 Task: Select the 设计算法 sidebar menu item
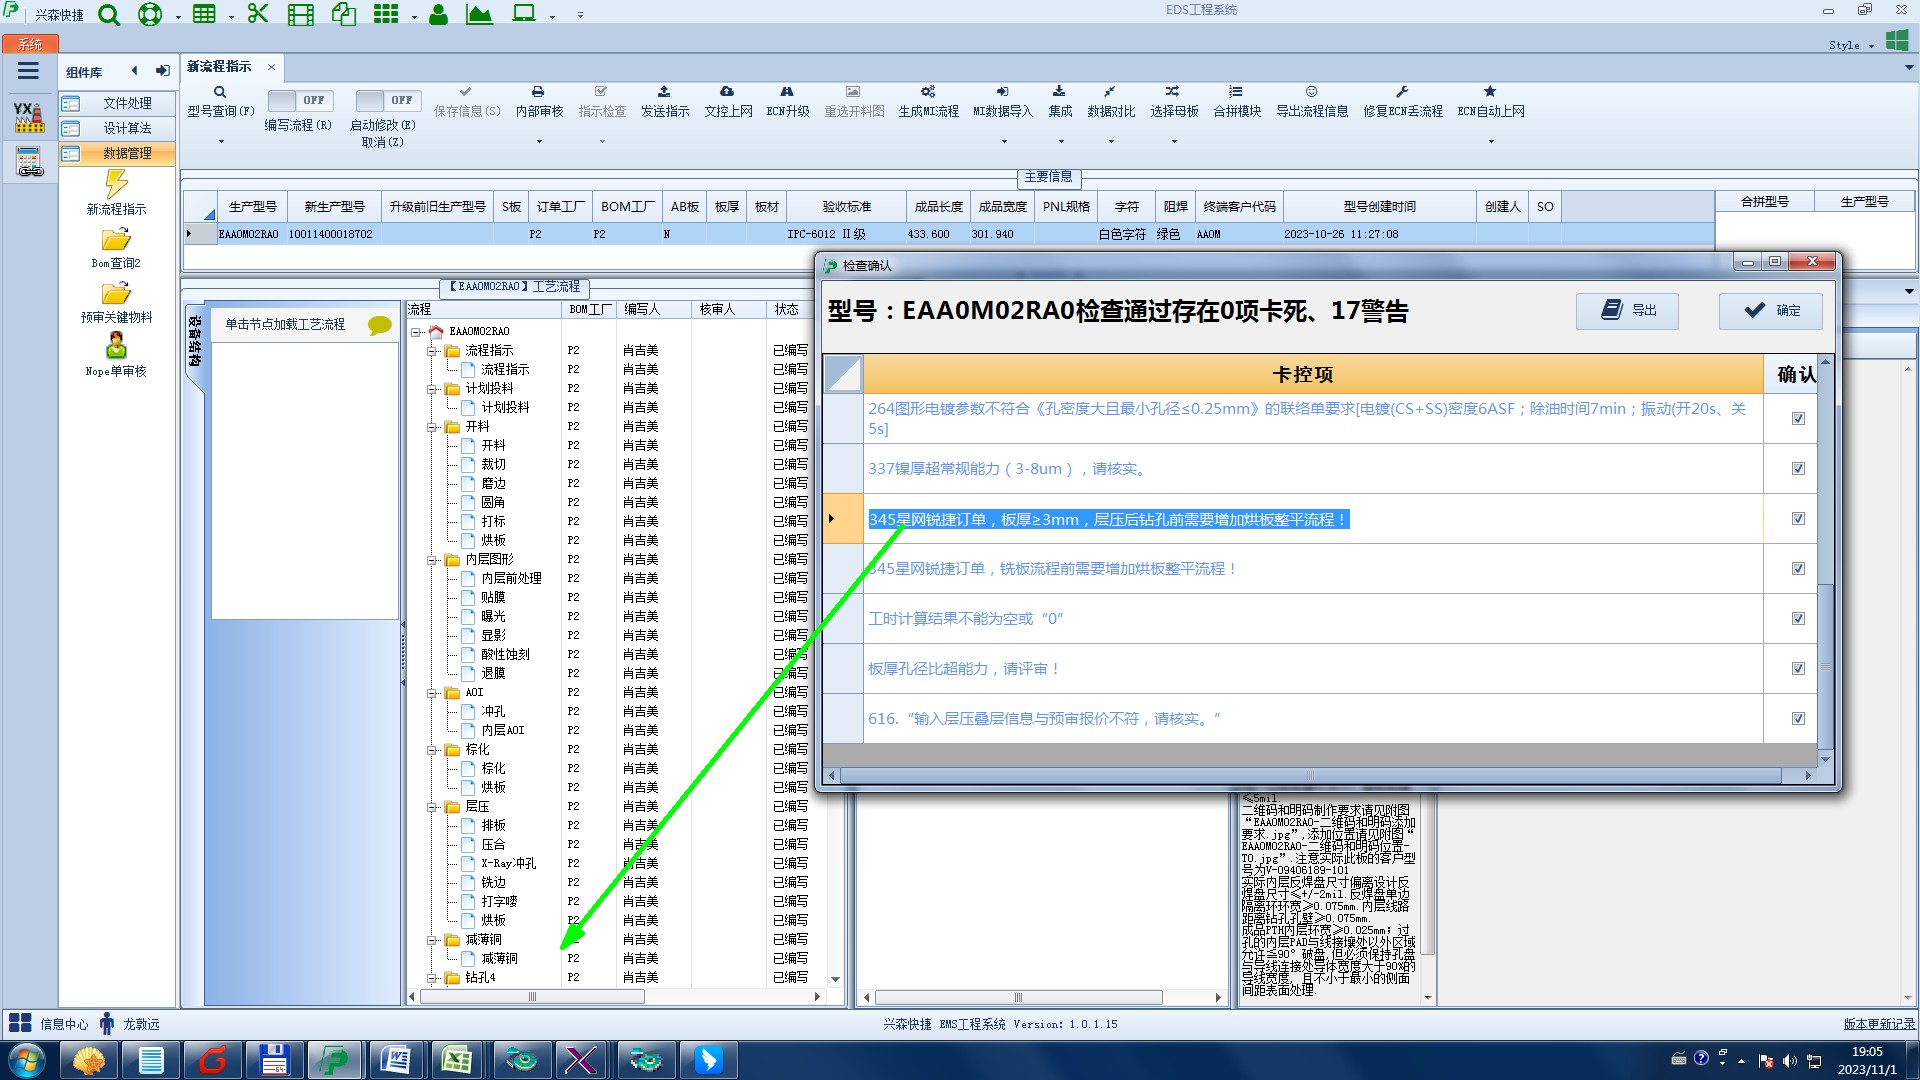[x=127, y=128]
